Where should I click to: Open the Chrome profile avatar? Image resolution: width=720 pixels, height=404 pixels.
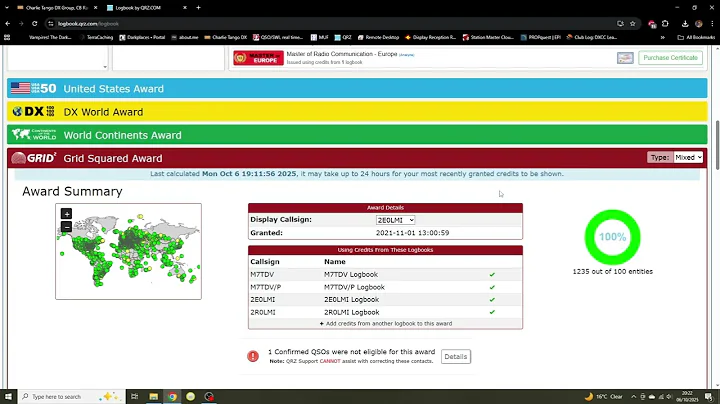pos(698,23)
